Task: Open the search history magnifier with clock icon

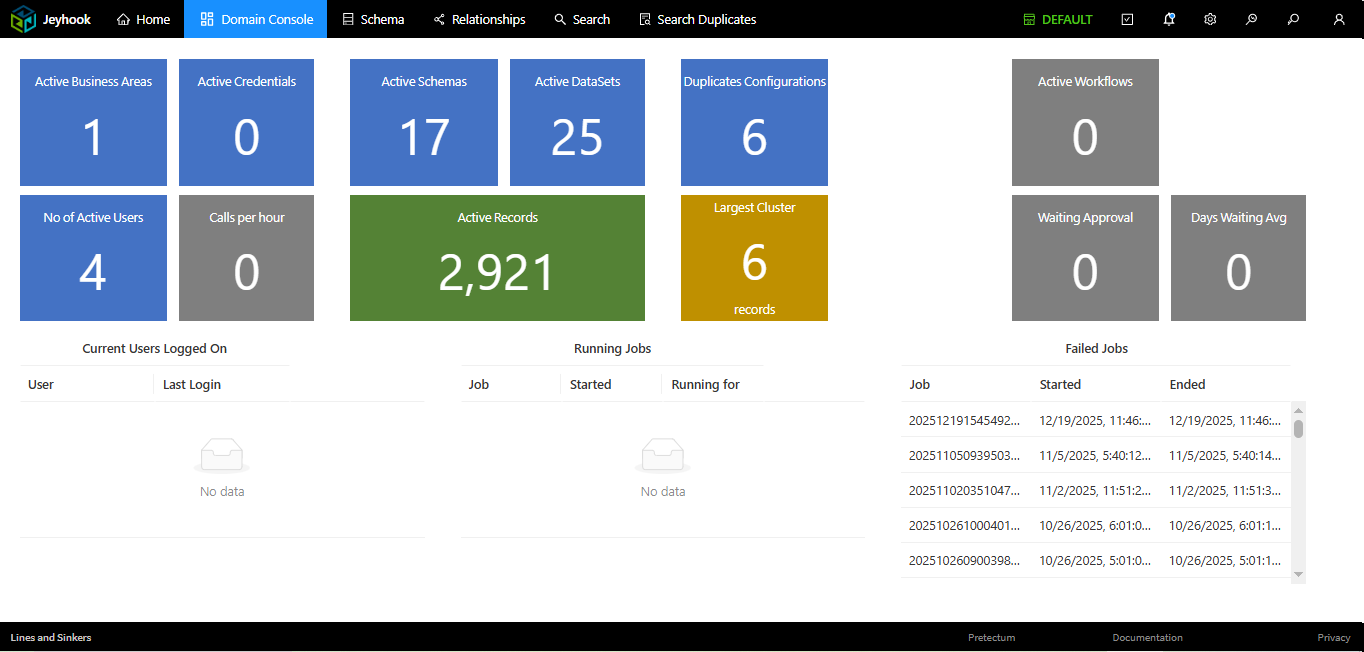Action: (1251, 18)
